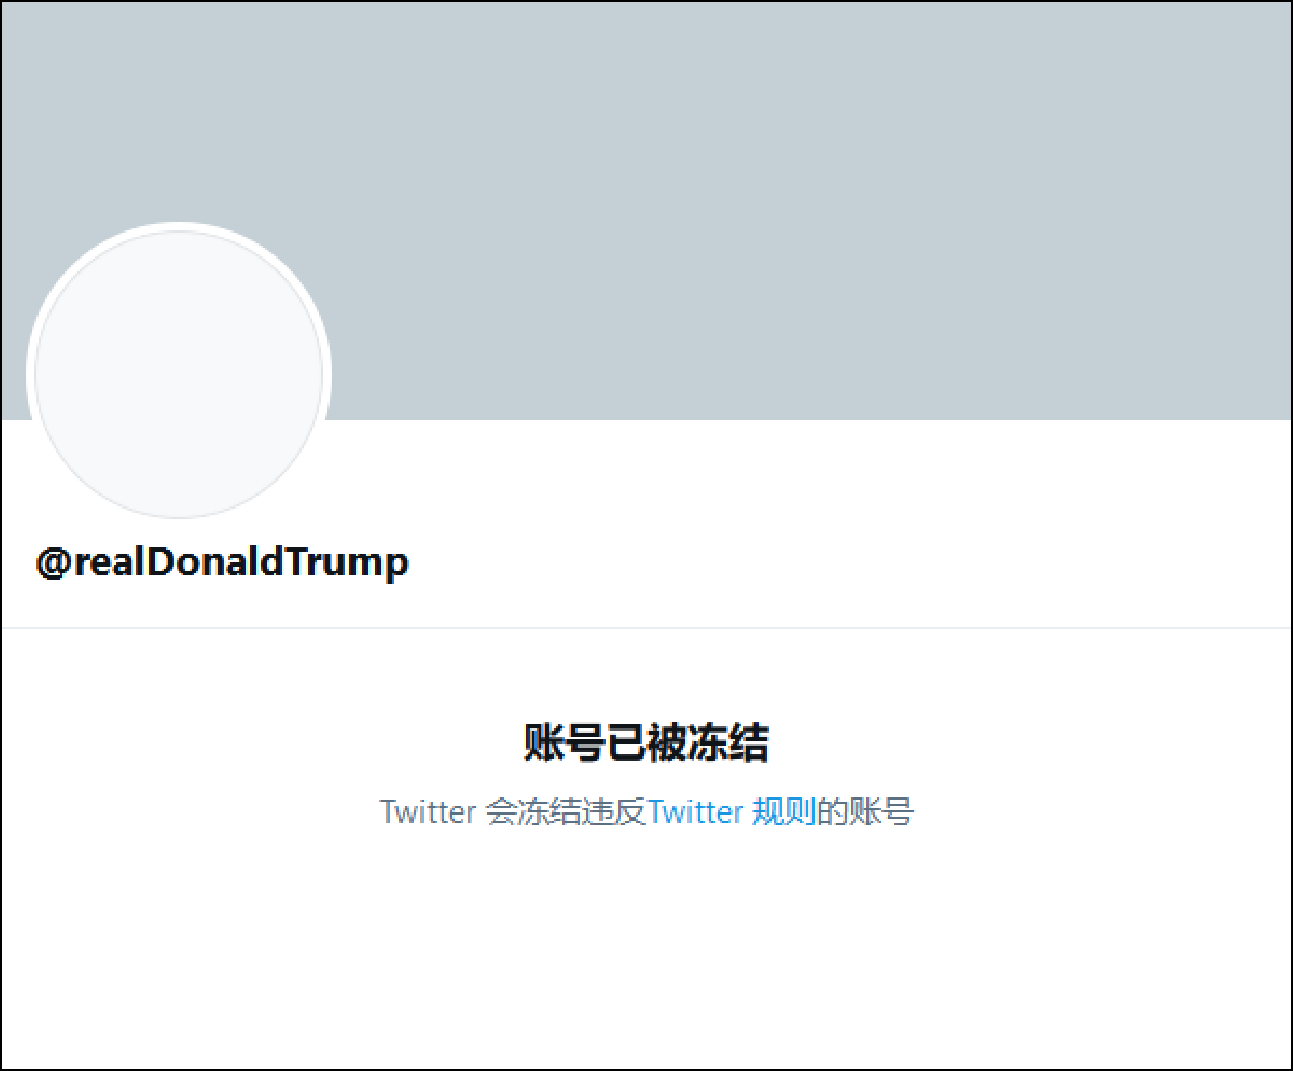Click the white ring border around the avatar
The width and height of the screenshot is (1293, 1071).
tap(179, 227)
